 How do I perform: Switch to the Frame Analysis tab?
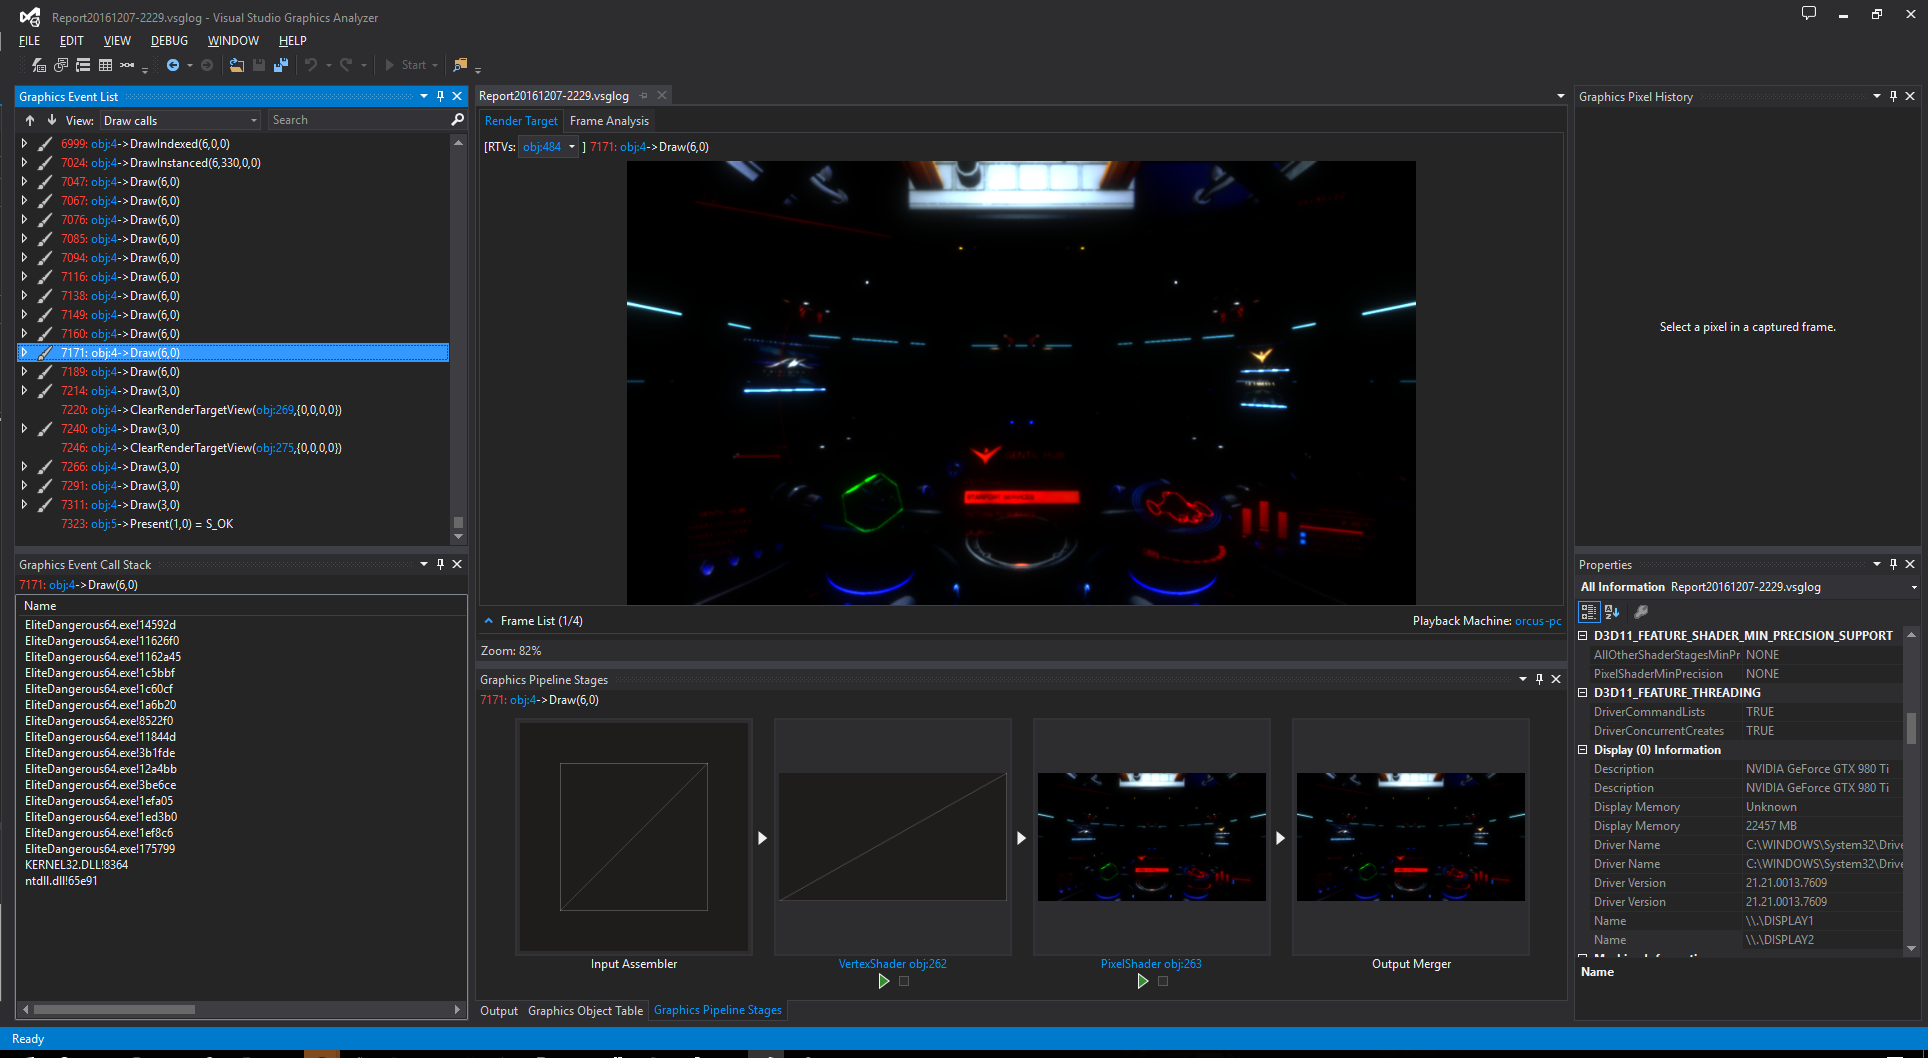[609, 121]
